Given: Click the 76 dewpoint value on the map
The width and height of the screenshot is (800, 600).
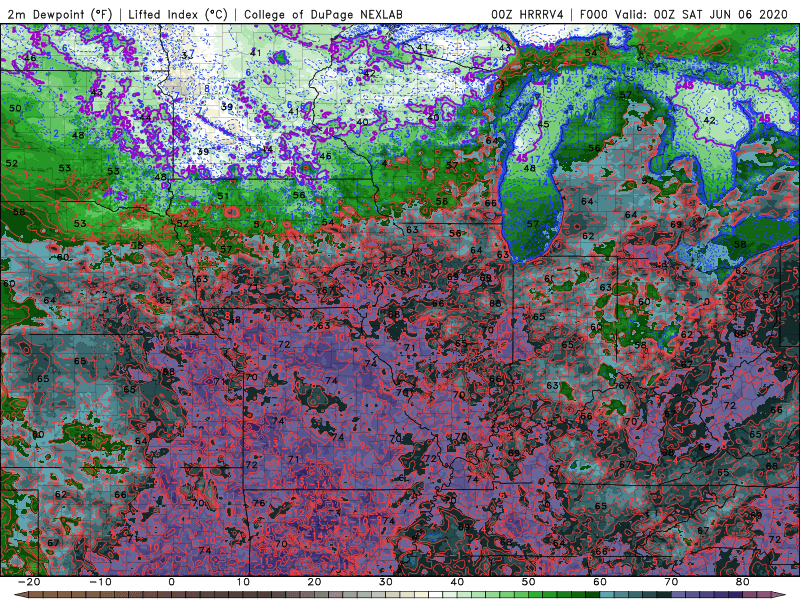Looking at the screenshot, I should 259,503.
